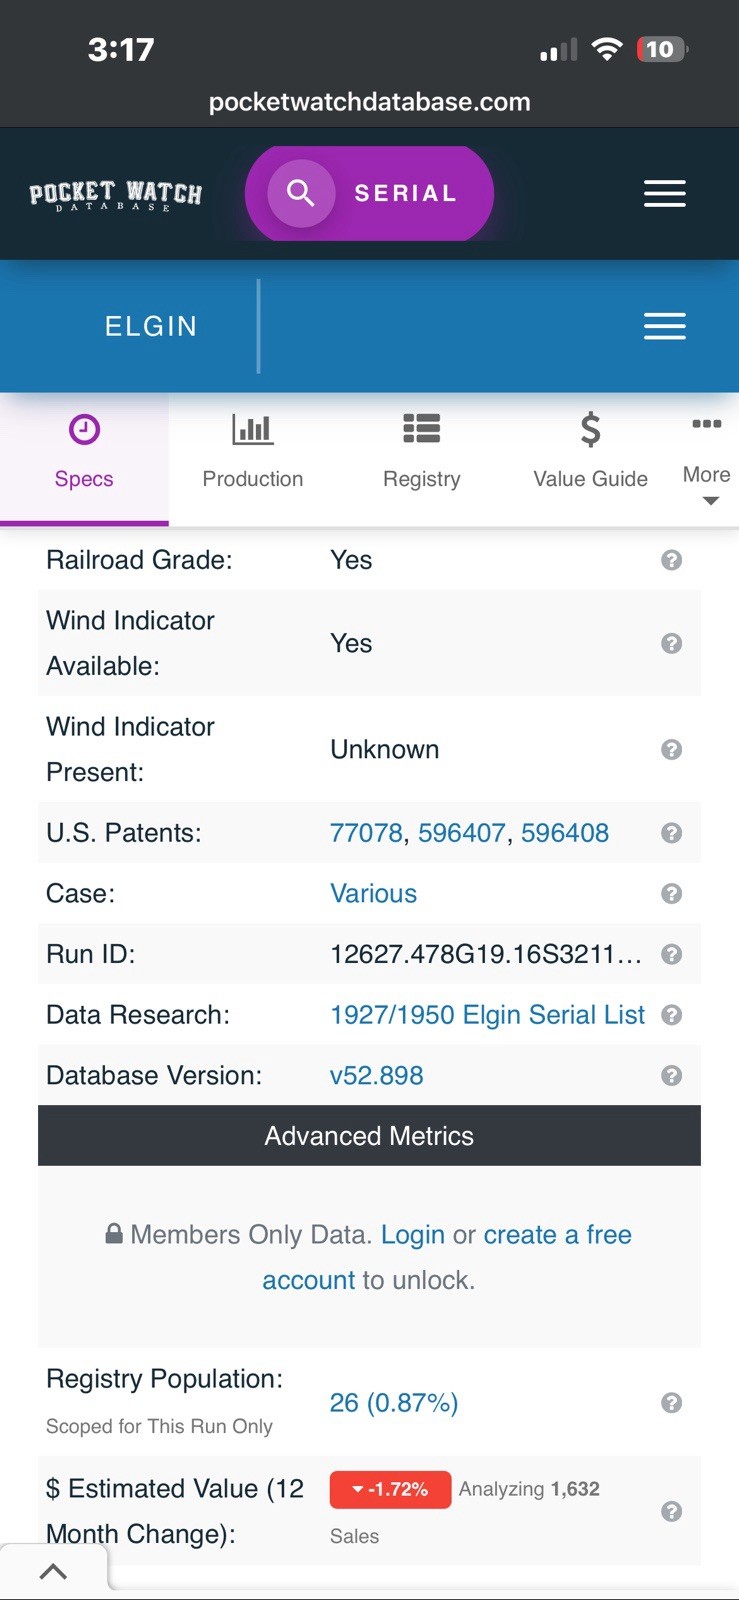Select the Wind Indicator Present 'Unknown' value
Image resolution: width=739 pixels, height=1600 pixels.
click(385, 749)
